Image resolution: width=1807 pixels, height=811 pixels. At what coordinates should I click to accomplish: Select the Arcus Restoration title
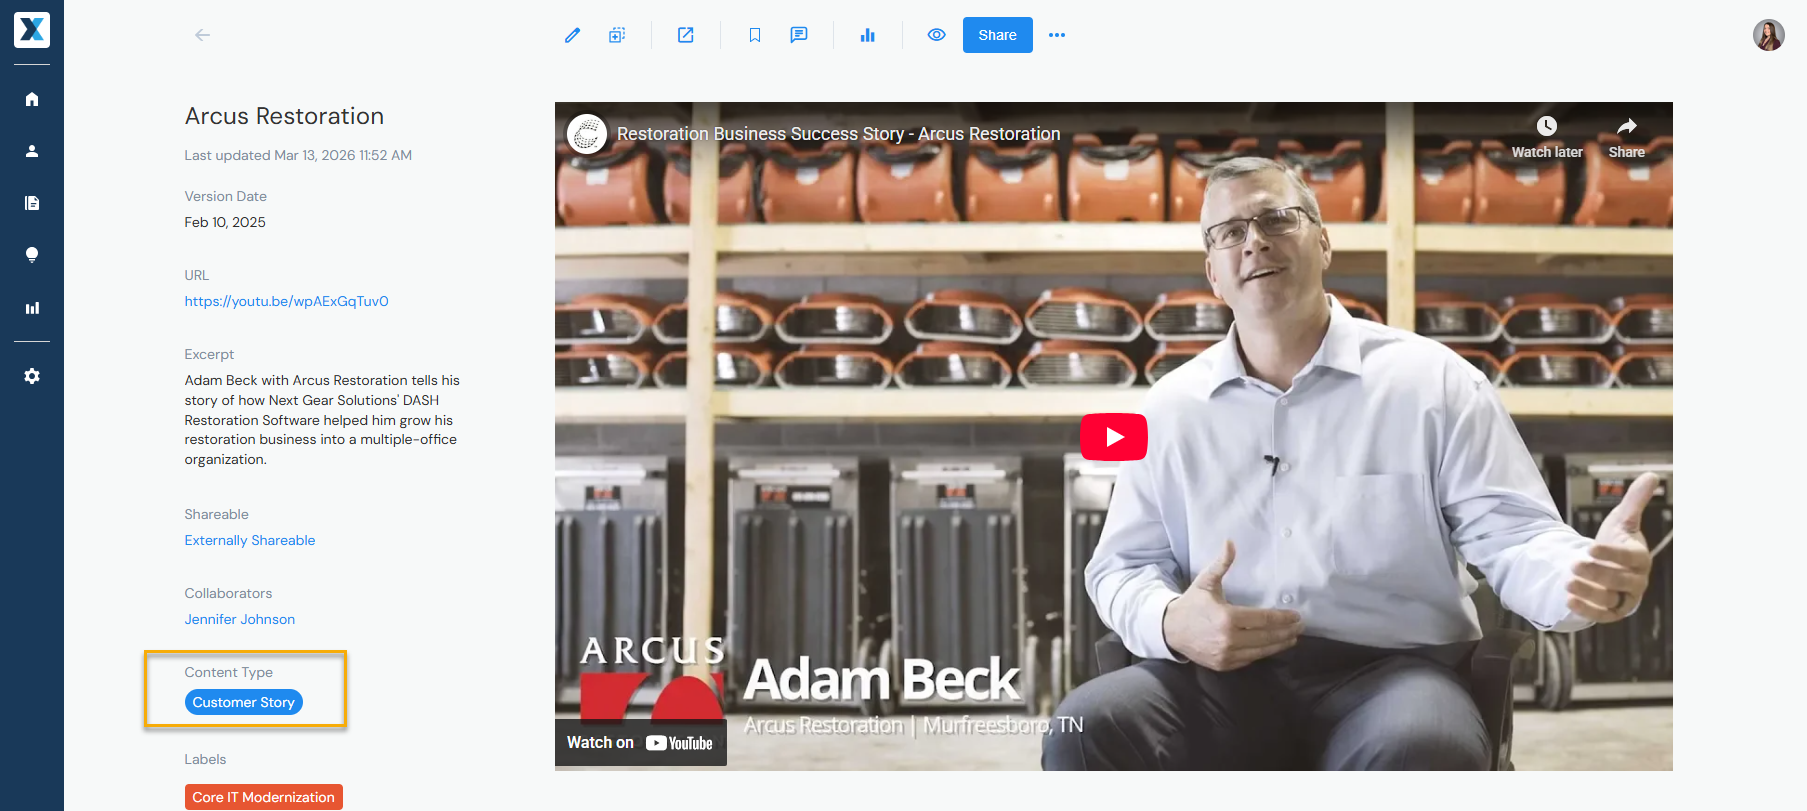(284, 116)
